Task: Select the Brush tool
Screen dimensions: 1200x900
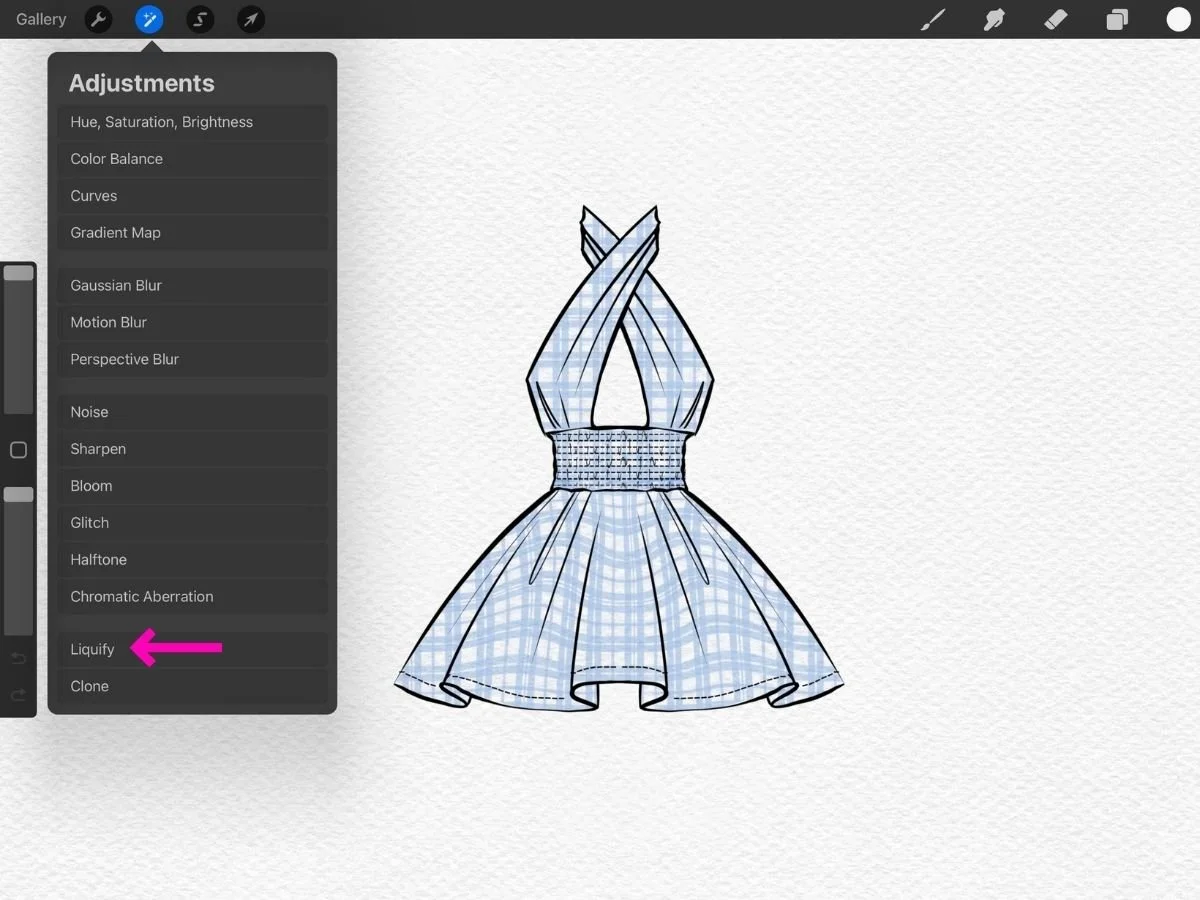Action: click(933, 19)
